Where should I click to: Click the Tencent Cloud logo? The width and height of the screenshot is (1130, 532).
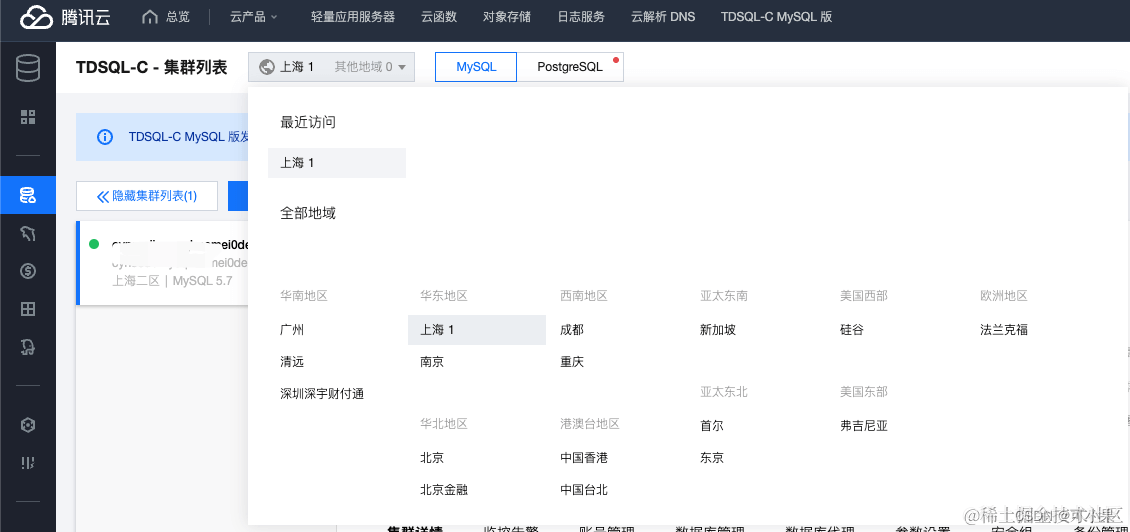tap(65, 17)
